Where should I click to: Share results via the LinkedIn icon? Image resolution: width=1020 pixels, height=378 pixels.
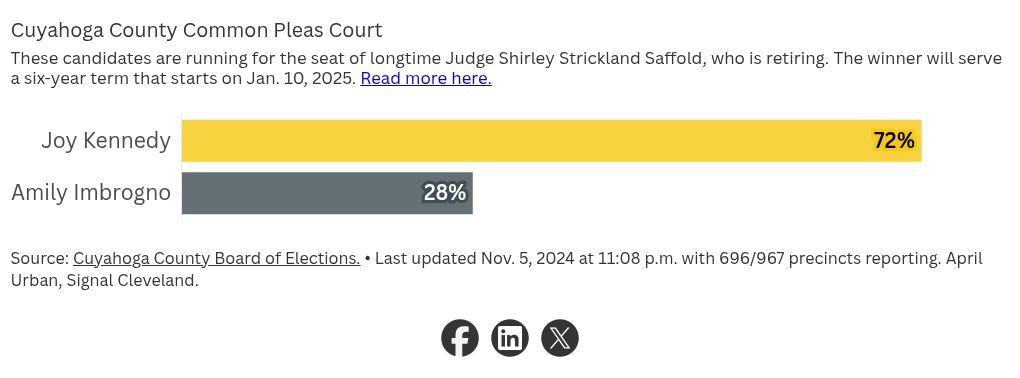pos(510,338)
